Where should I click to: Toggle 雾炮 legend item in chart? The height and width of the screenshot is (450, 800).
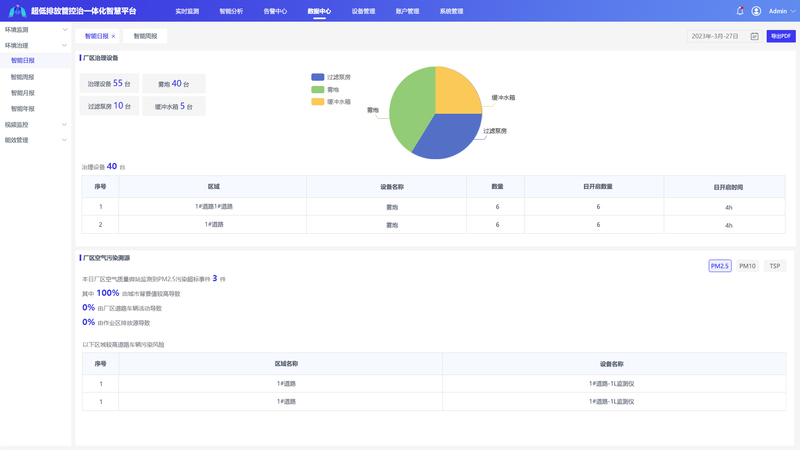tap(326, 89)
